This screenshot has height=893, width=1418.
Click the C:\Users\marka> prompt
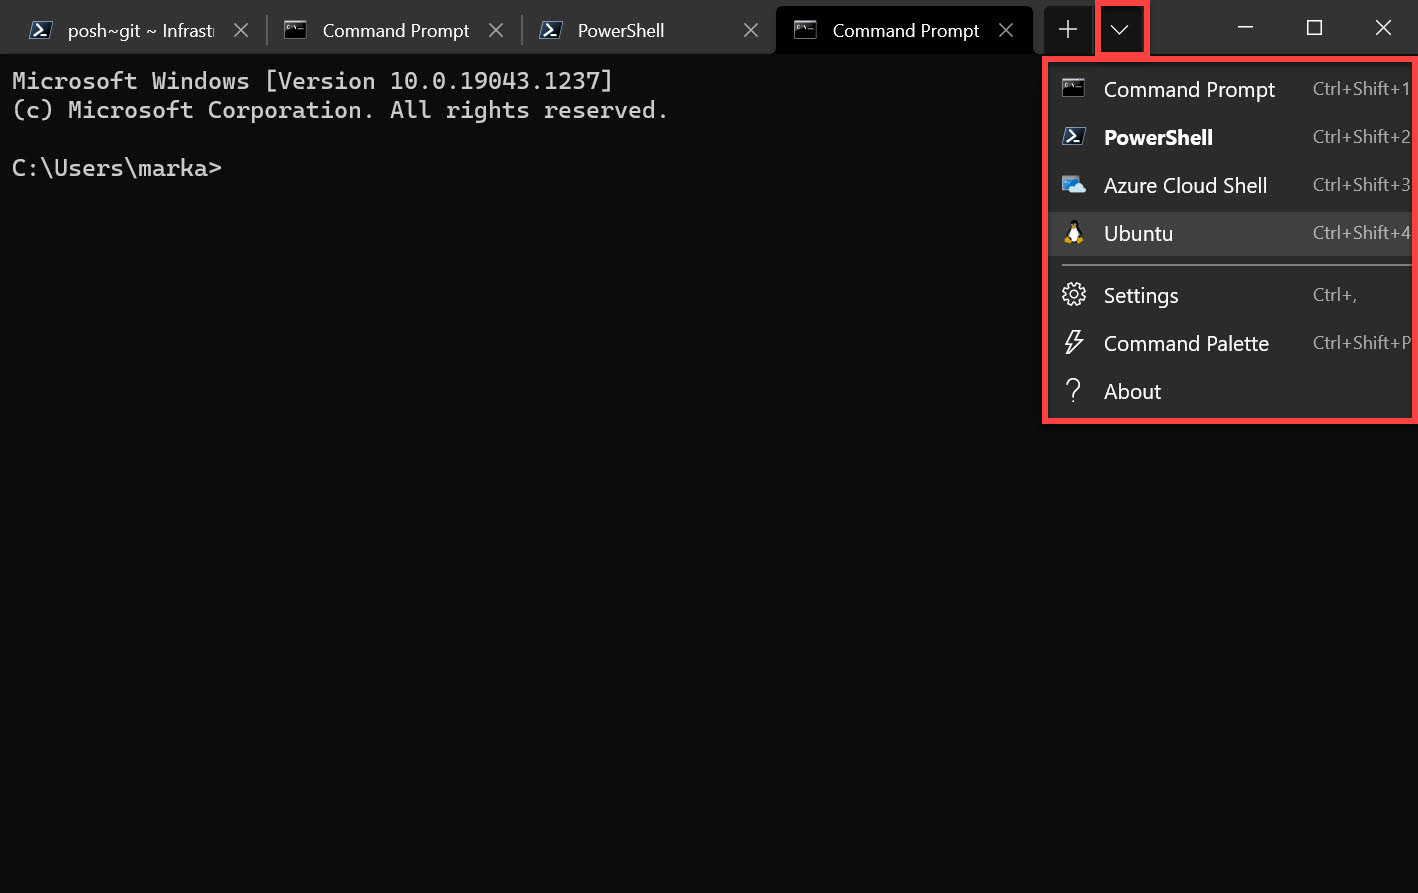(117, 167)
